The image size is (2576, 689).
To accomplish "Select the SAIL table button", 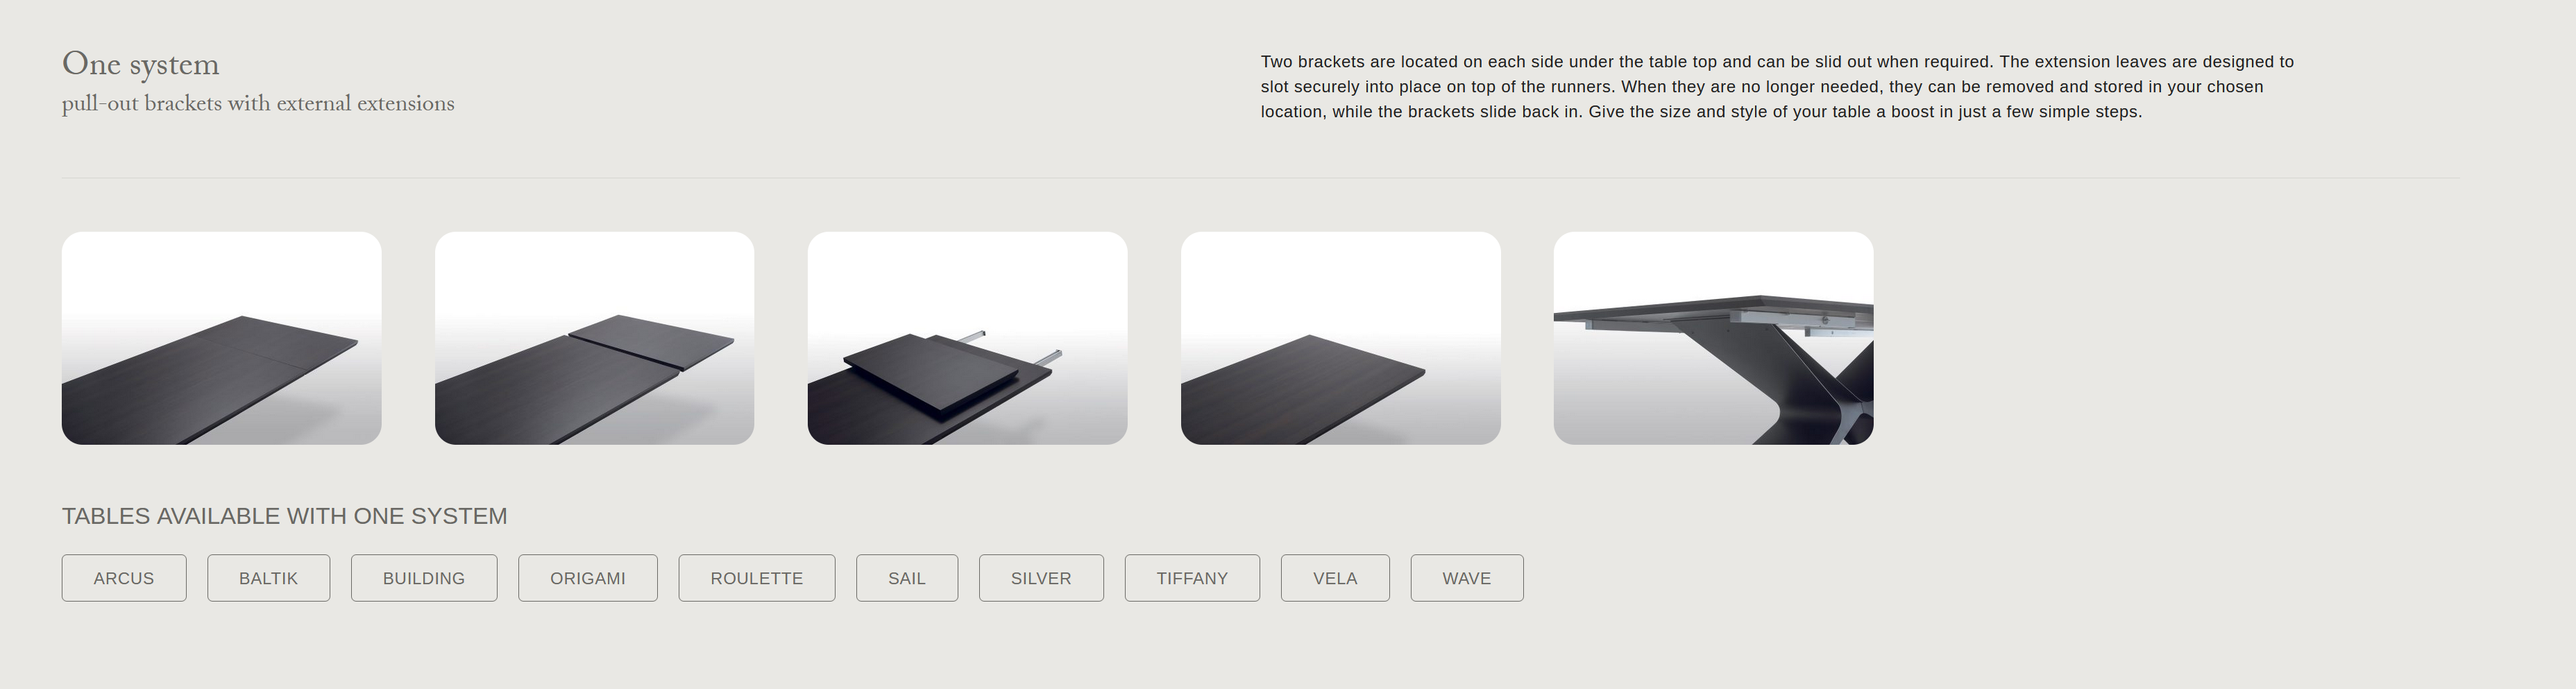I will [907, 578].
